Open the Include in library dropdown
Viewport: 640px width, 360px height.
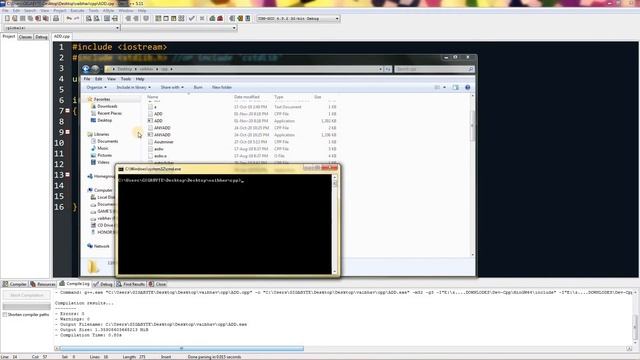pyautogui.click(x=133, y=87)
